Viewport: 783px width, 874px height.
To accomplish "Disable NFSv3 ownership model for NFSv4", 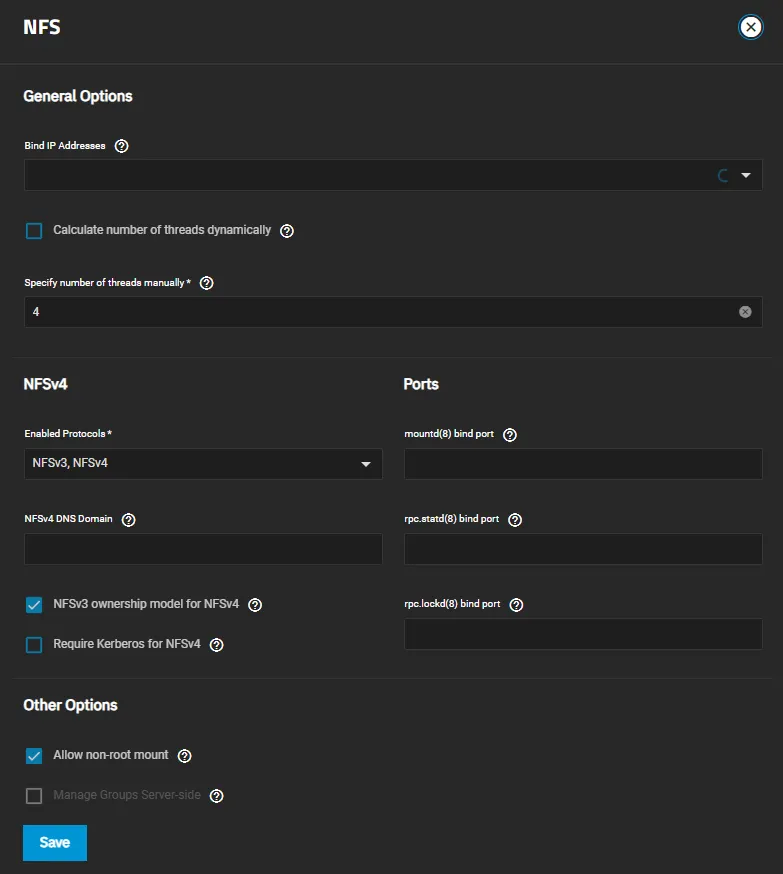I will 33,604.
